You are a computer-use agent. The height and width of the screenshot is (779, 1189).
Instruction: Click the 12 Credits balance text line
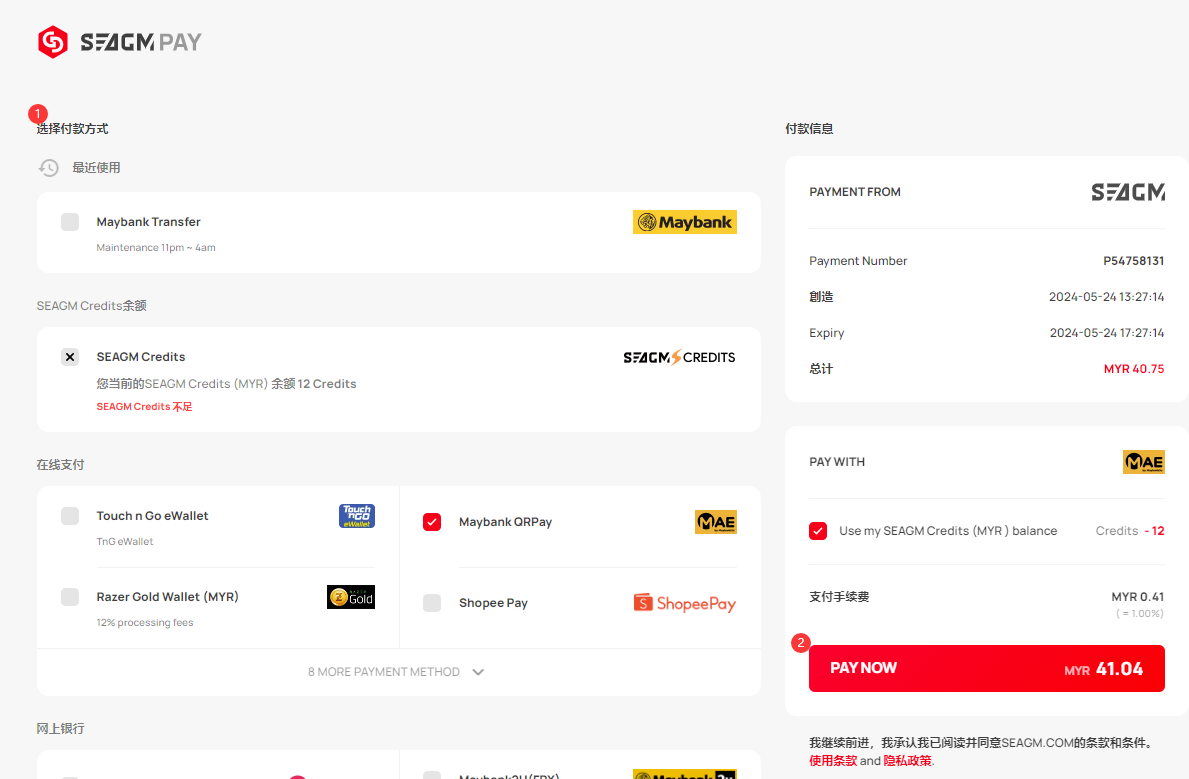(x=227, y=384)
